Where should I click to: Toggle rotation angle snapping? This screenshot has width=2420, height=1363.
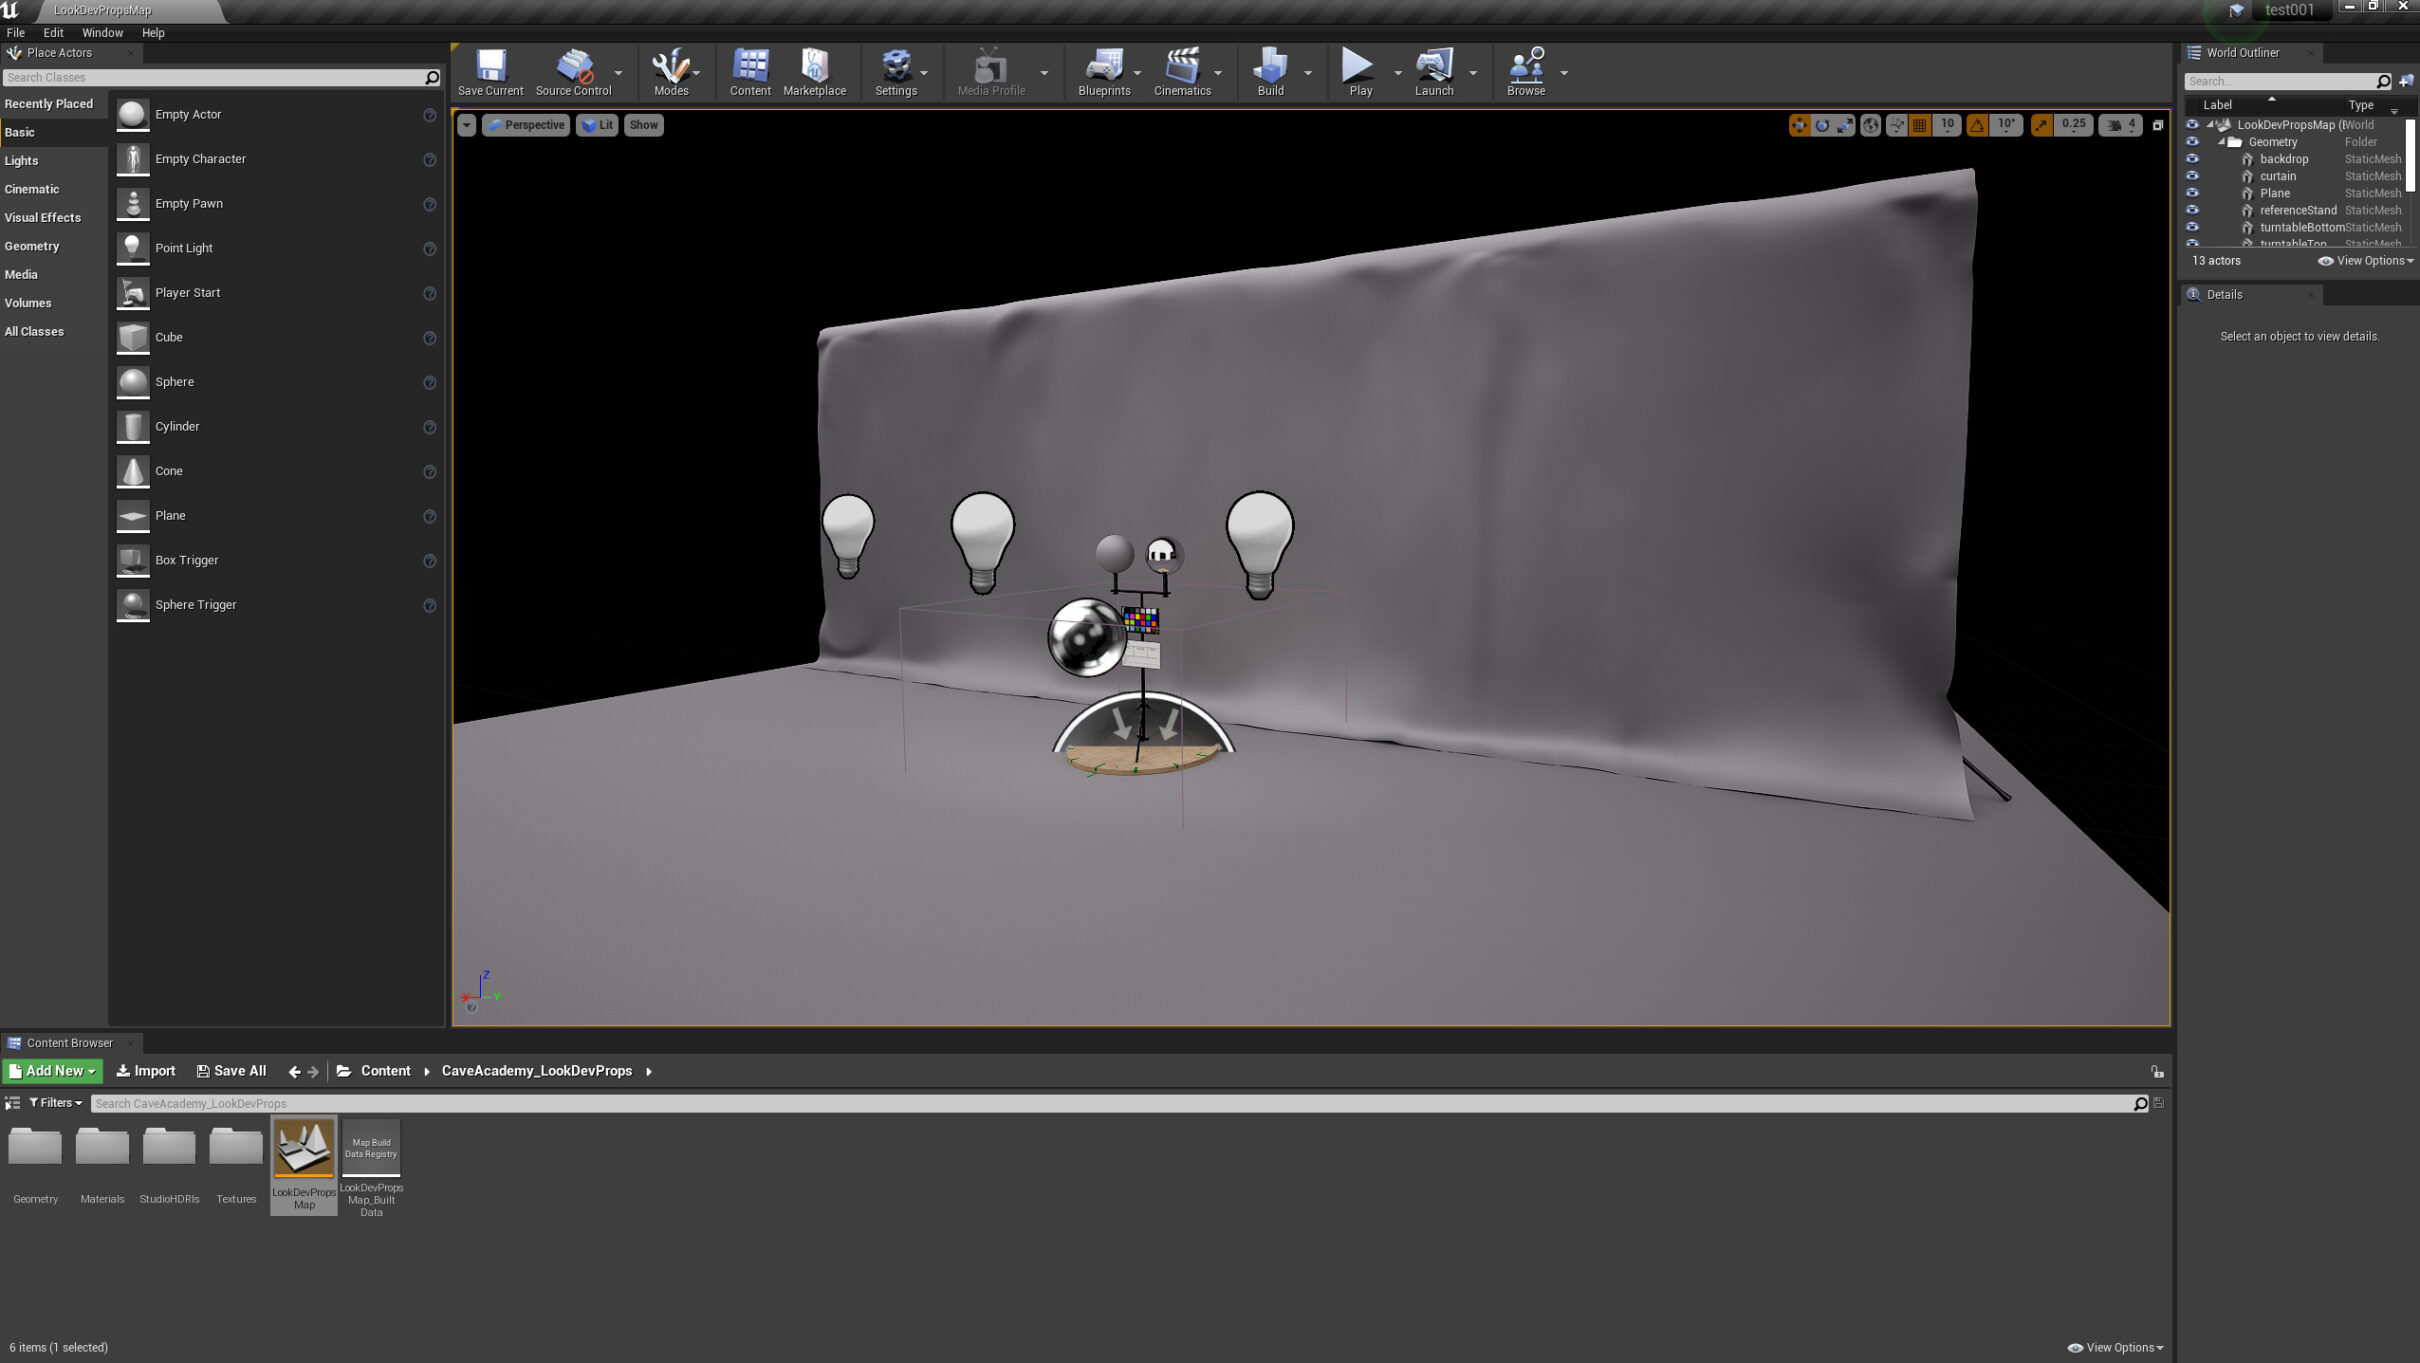[x=1977, y=125]
